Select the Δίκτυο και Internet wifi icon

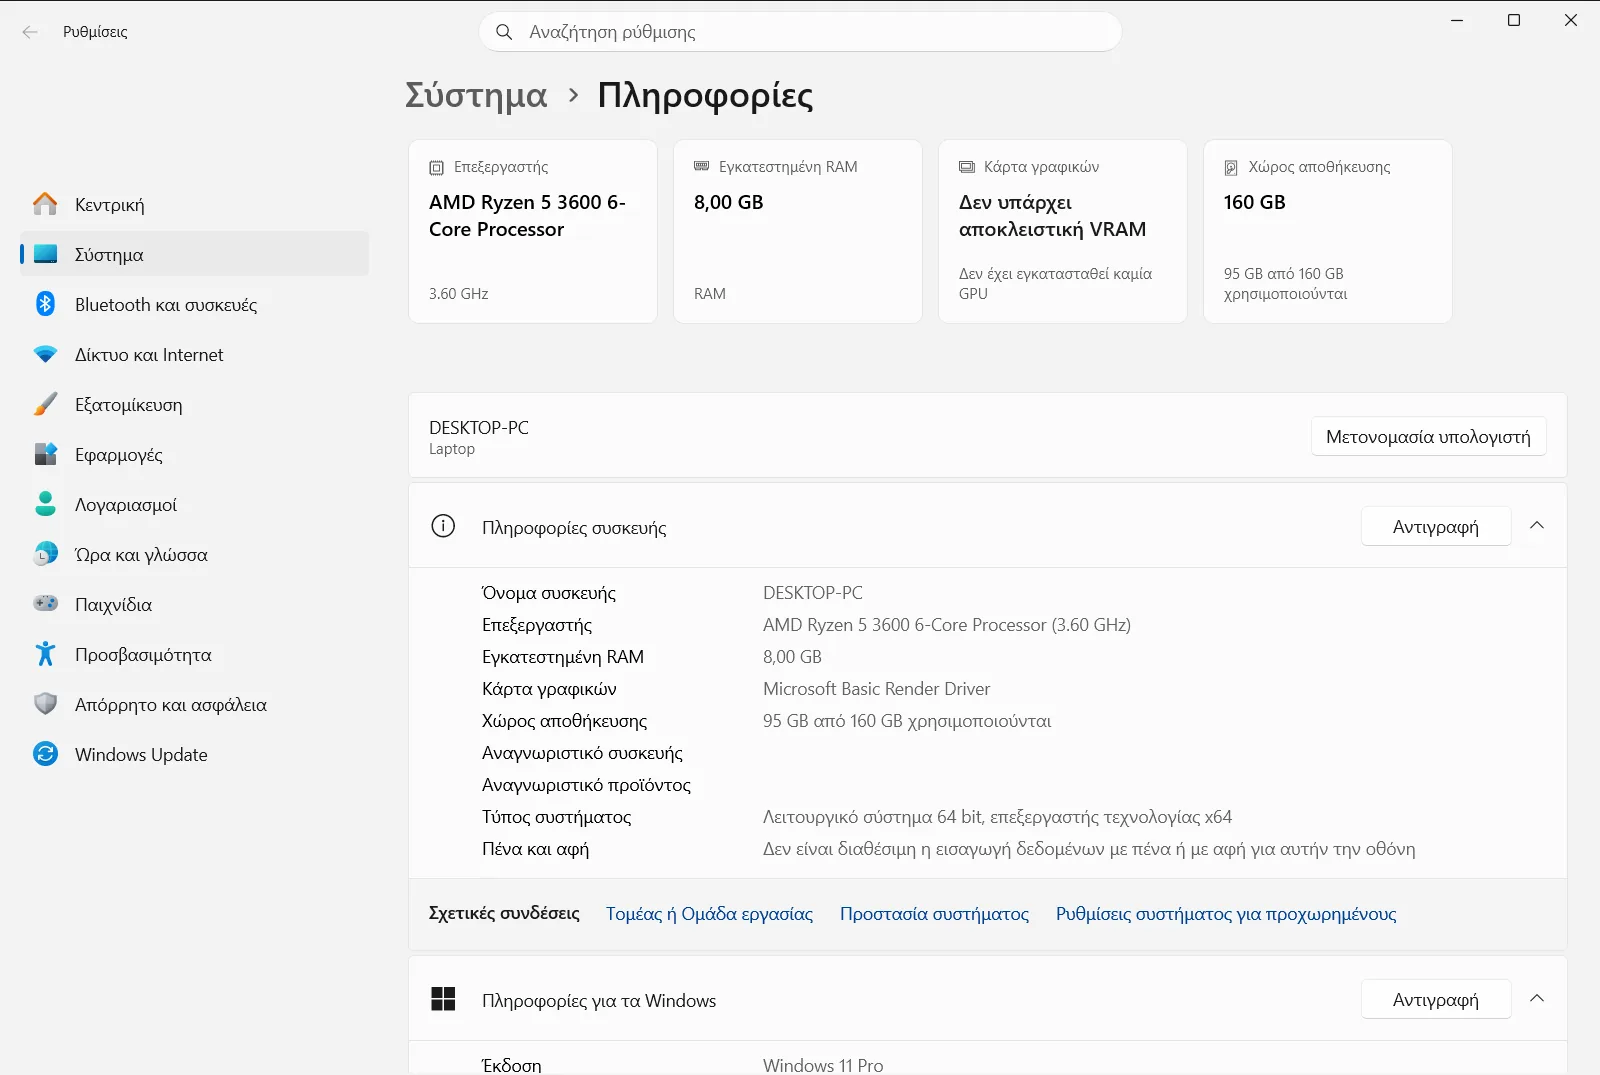click(x=45, y=354)
